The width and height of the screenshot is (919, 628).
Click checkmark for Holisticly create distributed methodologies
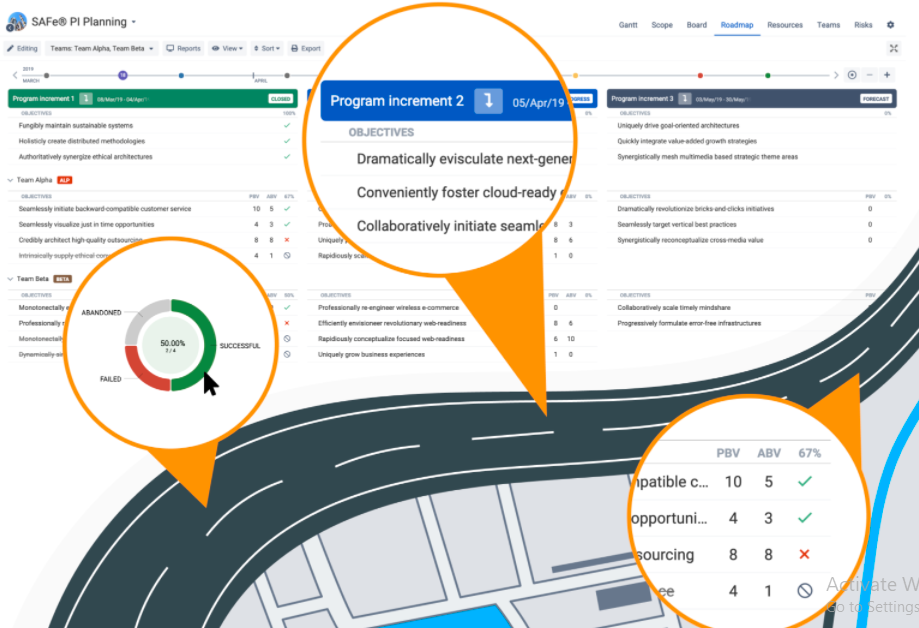pos(287,141)
